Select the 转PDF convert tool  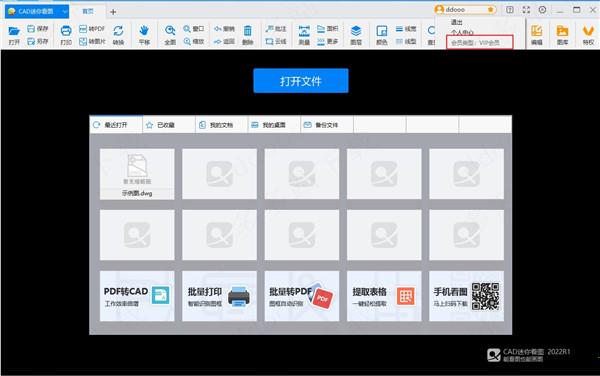pyautogui.click(x=92, y=29)
